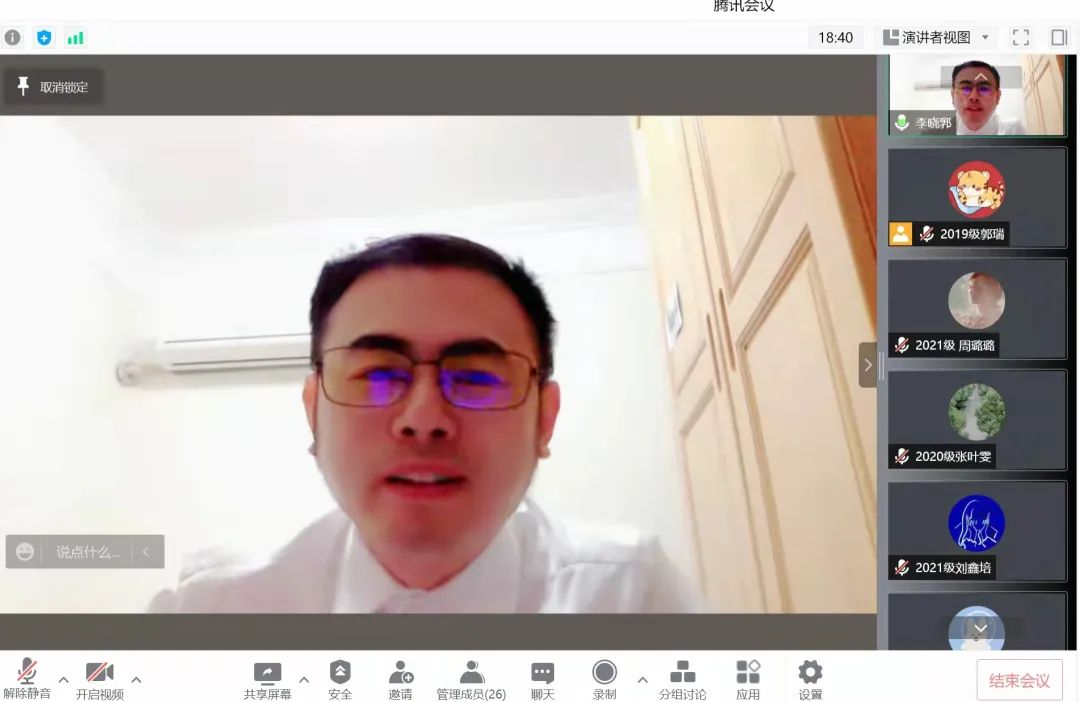Check the green network signal icon

pos(75,38)
